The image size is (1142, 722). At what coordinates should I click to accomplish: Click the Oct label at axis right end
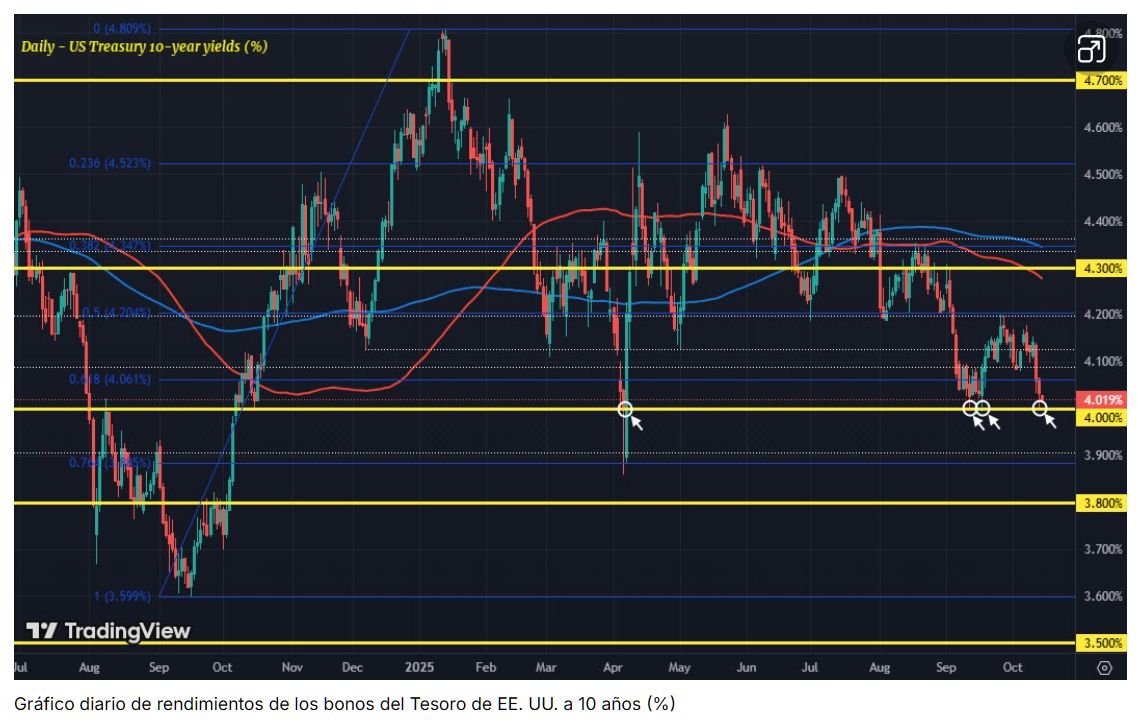click(1012, 667)
